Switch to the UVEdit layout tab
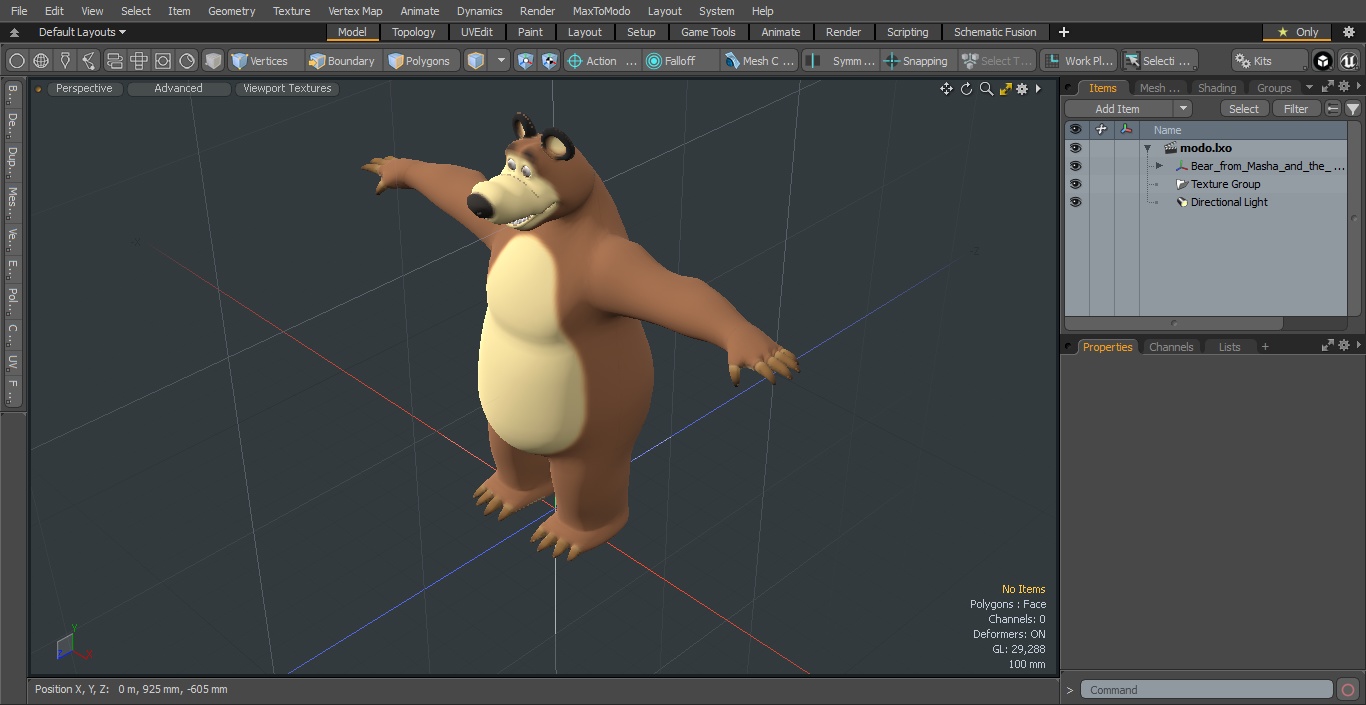Image resolution: width=1366 pixels, height=705 pixels. tap(477, 32)
